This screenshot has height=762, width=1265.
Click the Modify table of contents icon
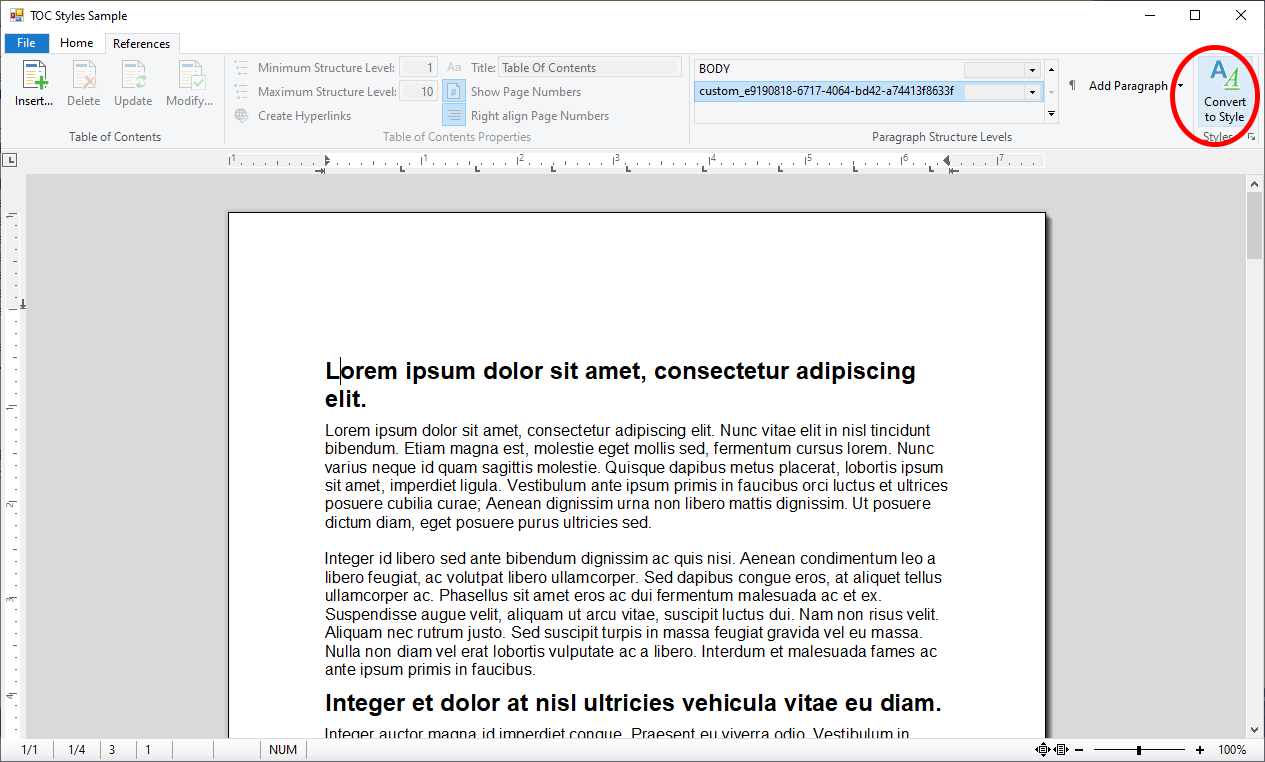190,76
